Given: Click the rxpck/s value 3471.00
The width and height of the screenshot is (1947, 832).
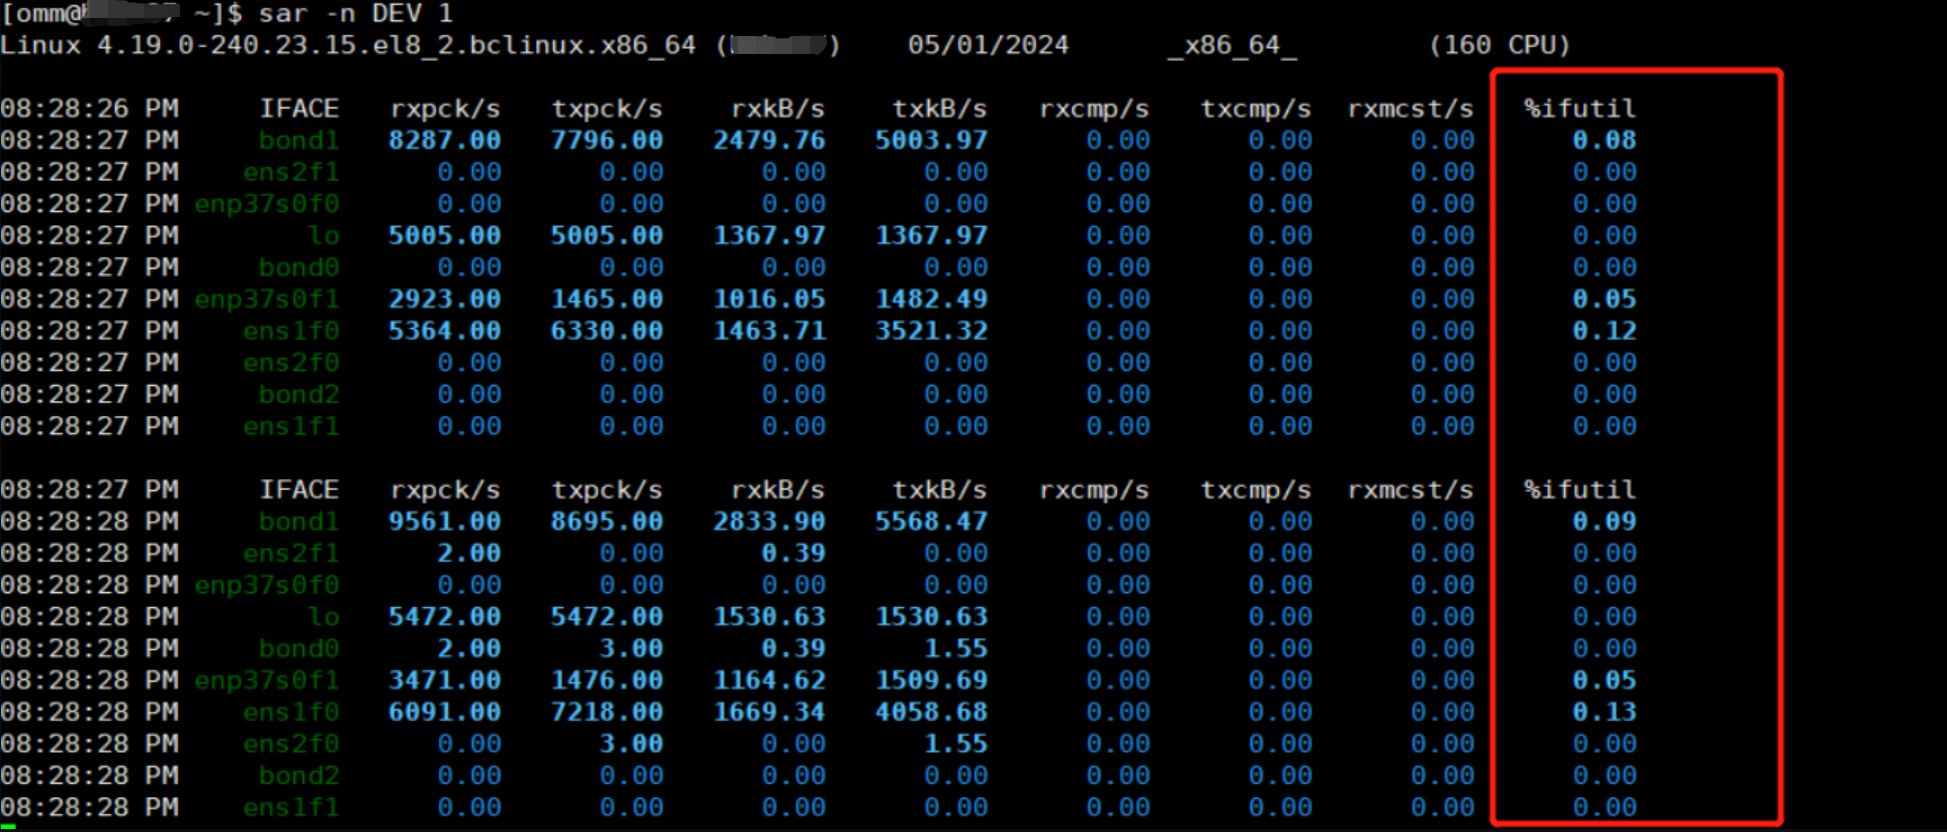Looking at the screenshot, I should (445, 681).
